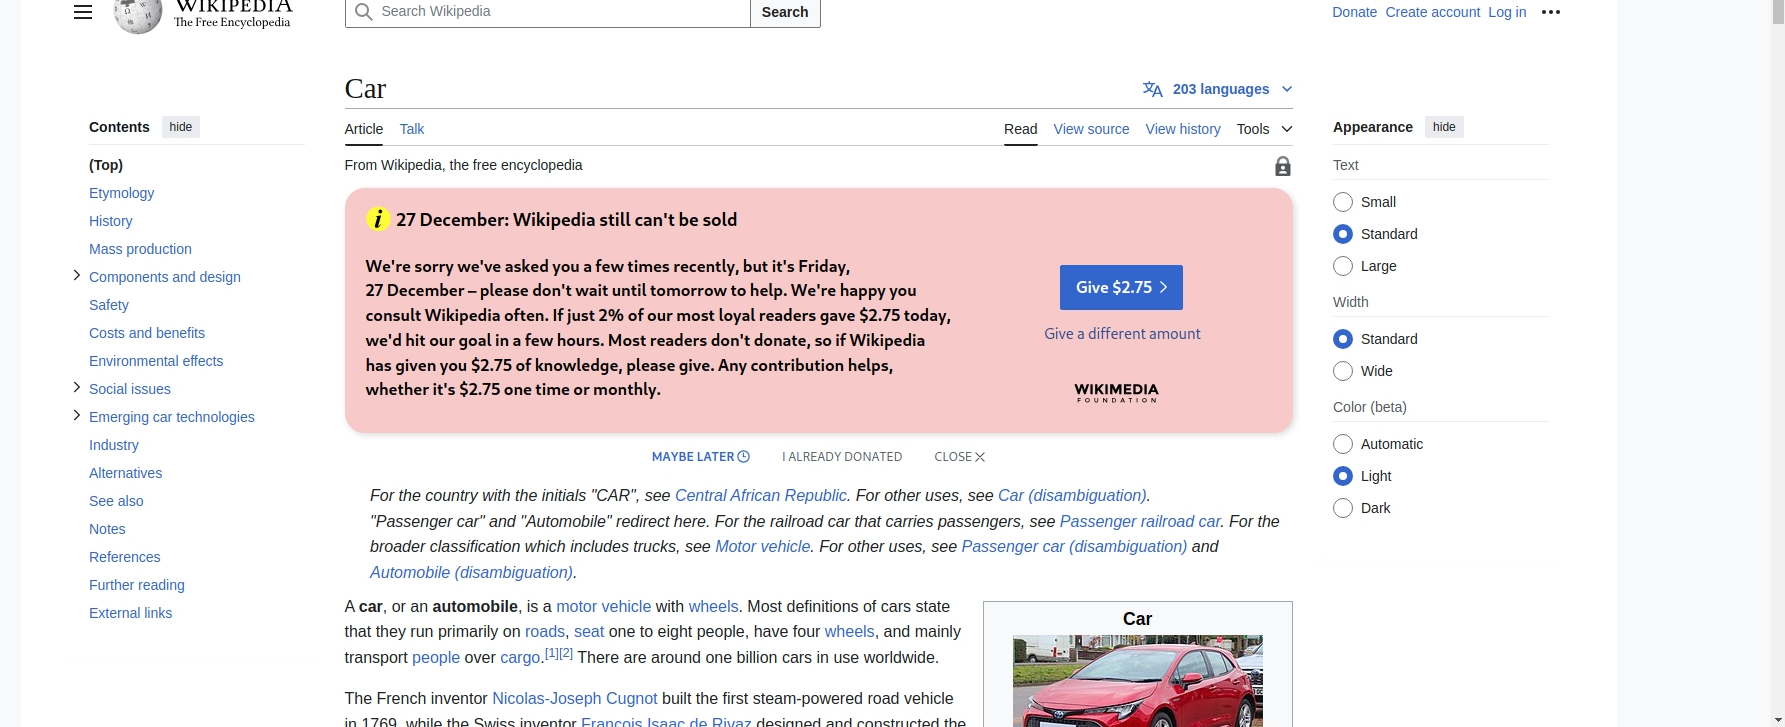Click the Wikimedia Foundation logo
1785x727 pixels.
(1116, 392)
